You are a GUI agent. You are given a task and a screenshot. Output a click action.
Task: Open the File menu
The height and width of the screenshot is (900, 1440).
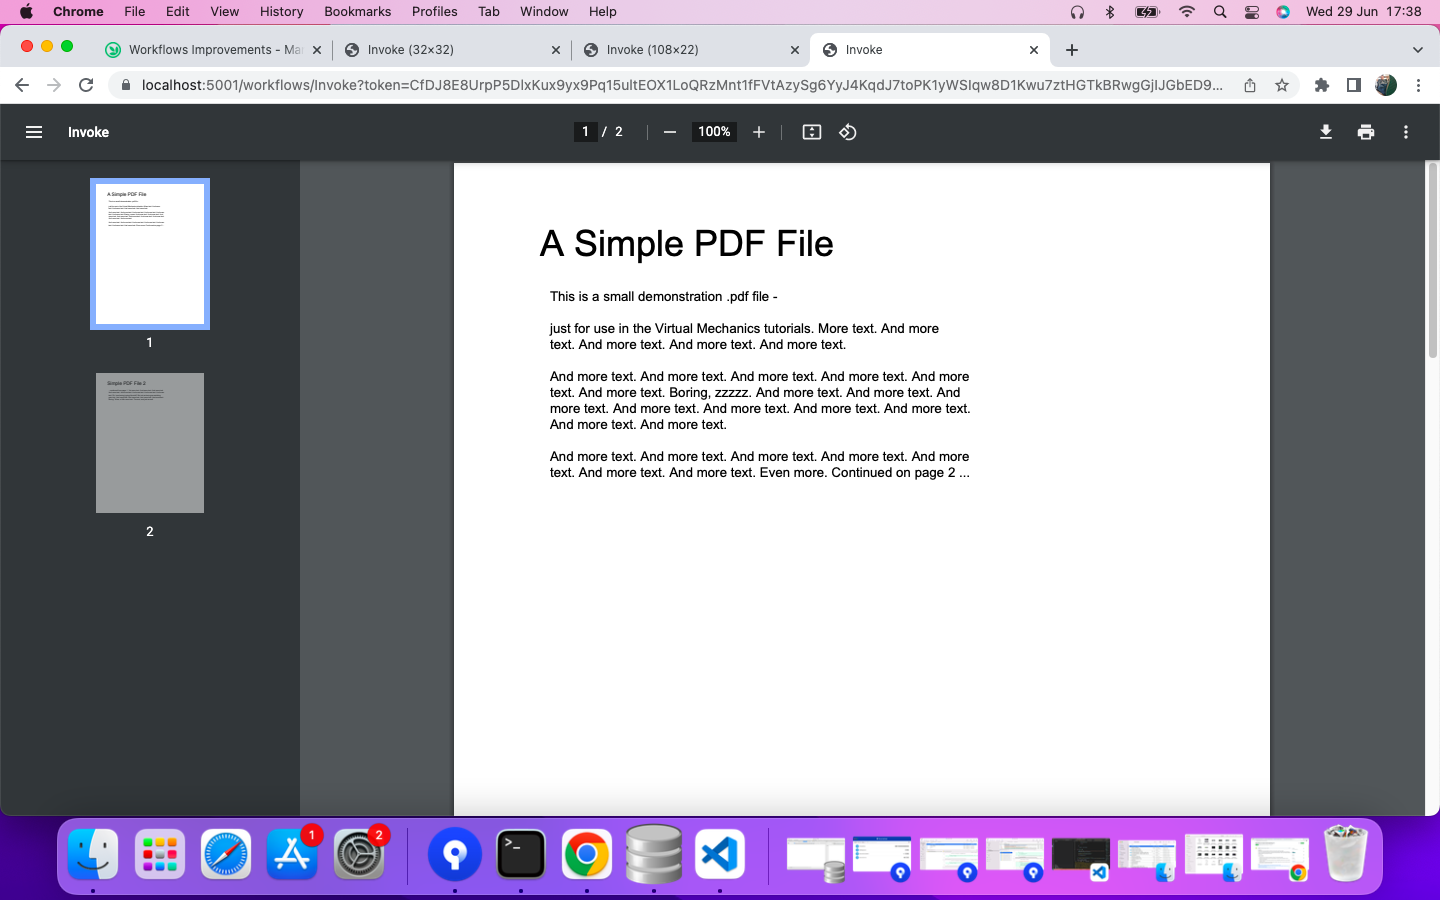tap(135, 11)
